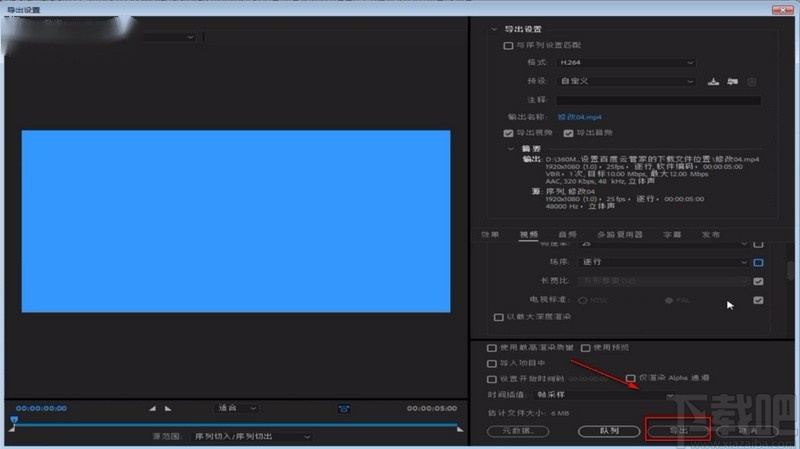
Task: Enable 仅渲染 Alpha 通道 checkbox
Action: [x=631, y=378]
